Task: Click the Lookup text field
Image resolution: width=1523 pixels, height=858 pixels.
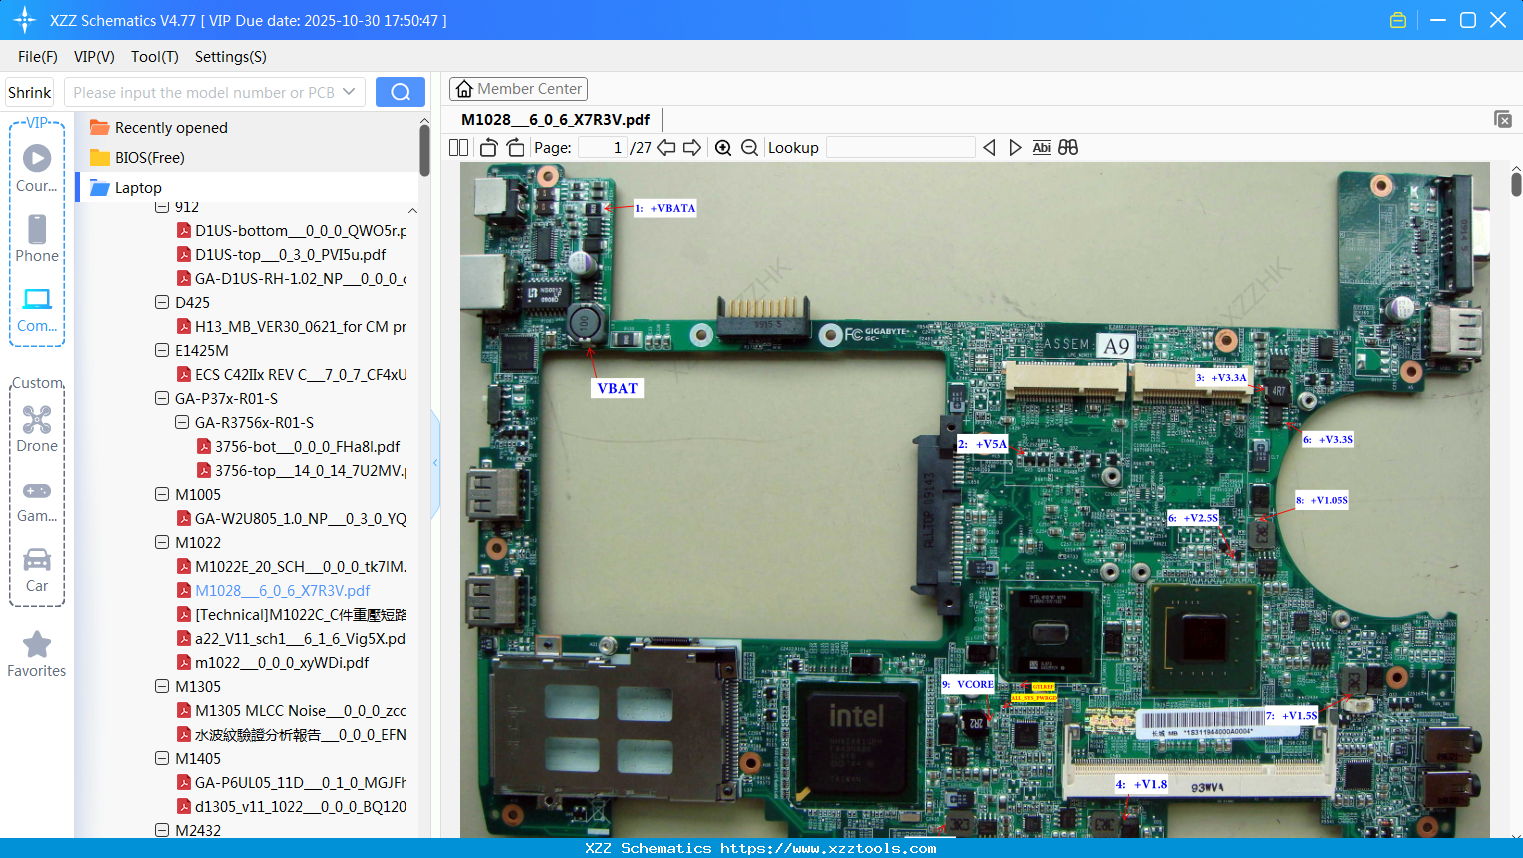Action: (901, 148)
